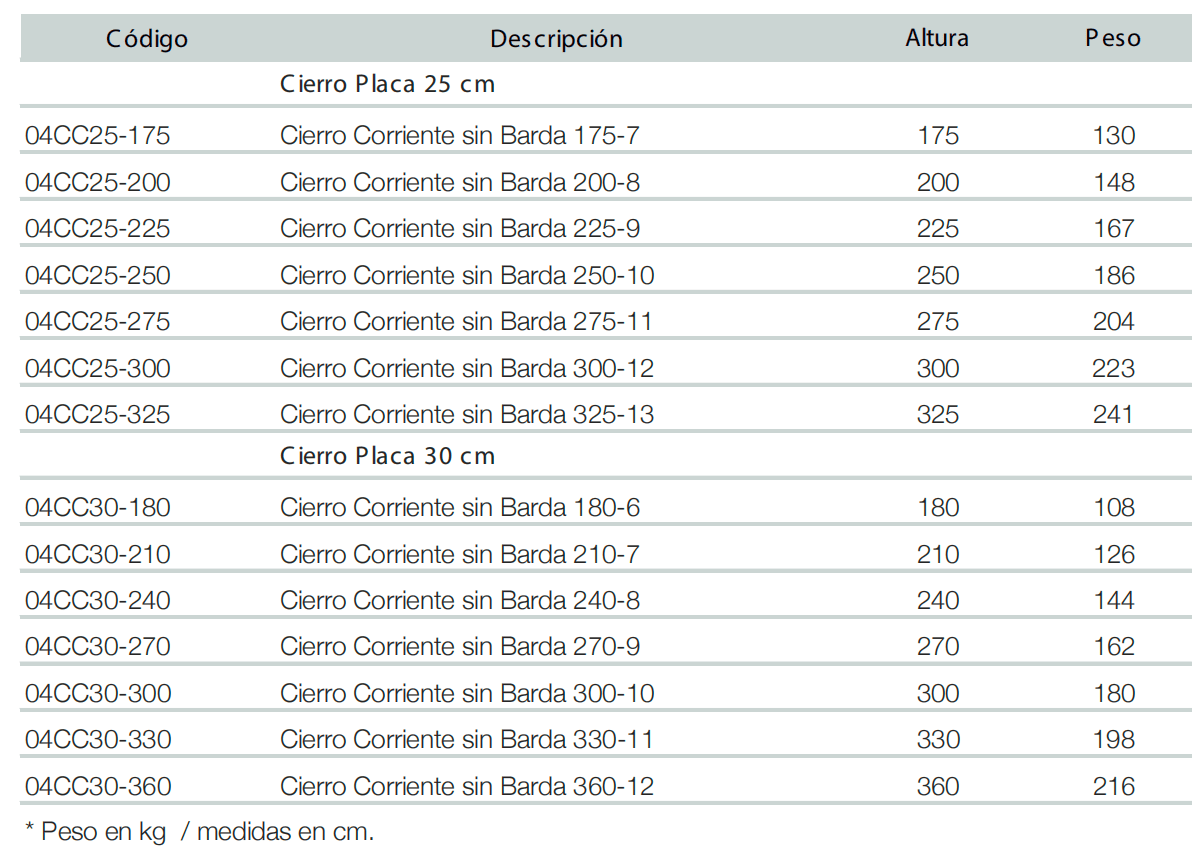This screenshot has height=850, width=1204.
Task: Click the weight value 108
Action: coord(1113,508)
